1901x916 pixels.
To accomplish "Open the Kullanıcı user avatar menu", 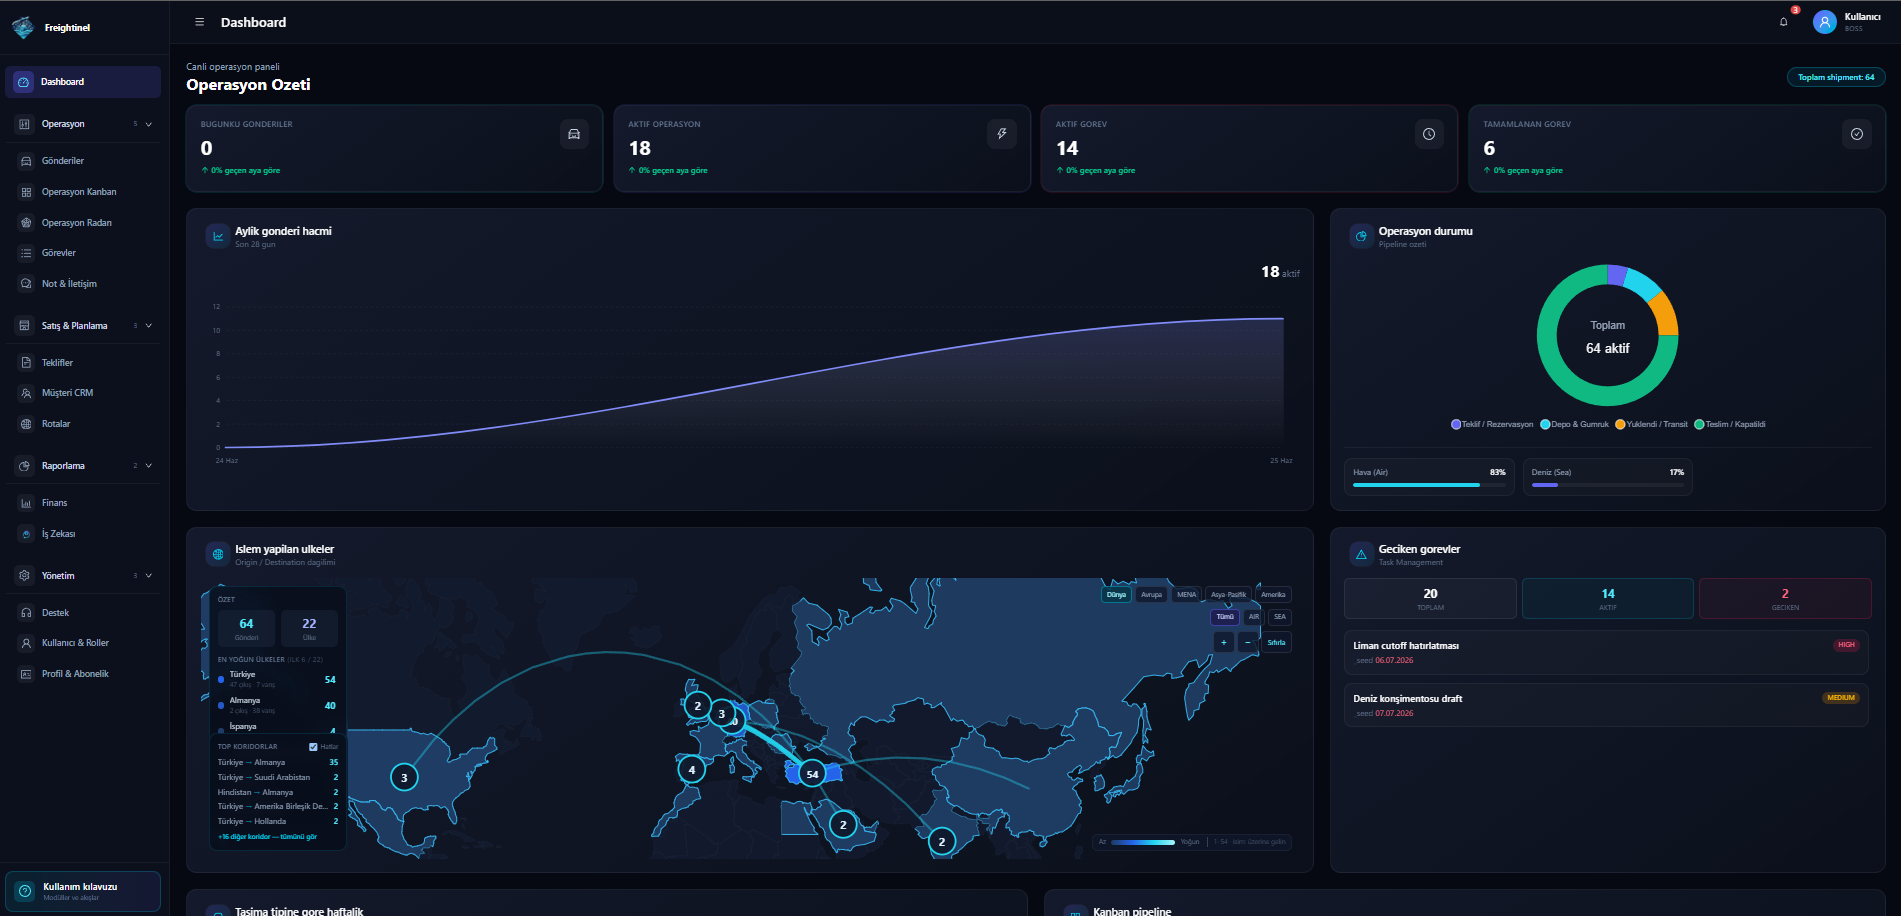I will pos(1824,22).
